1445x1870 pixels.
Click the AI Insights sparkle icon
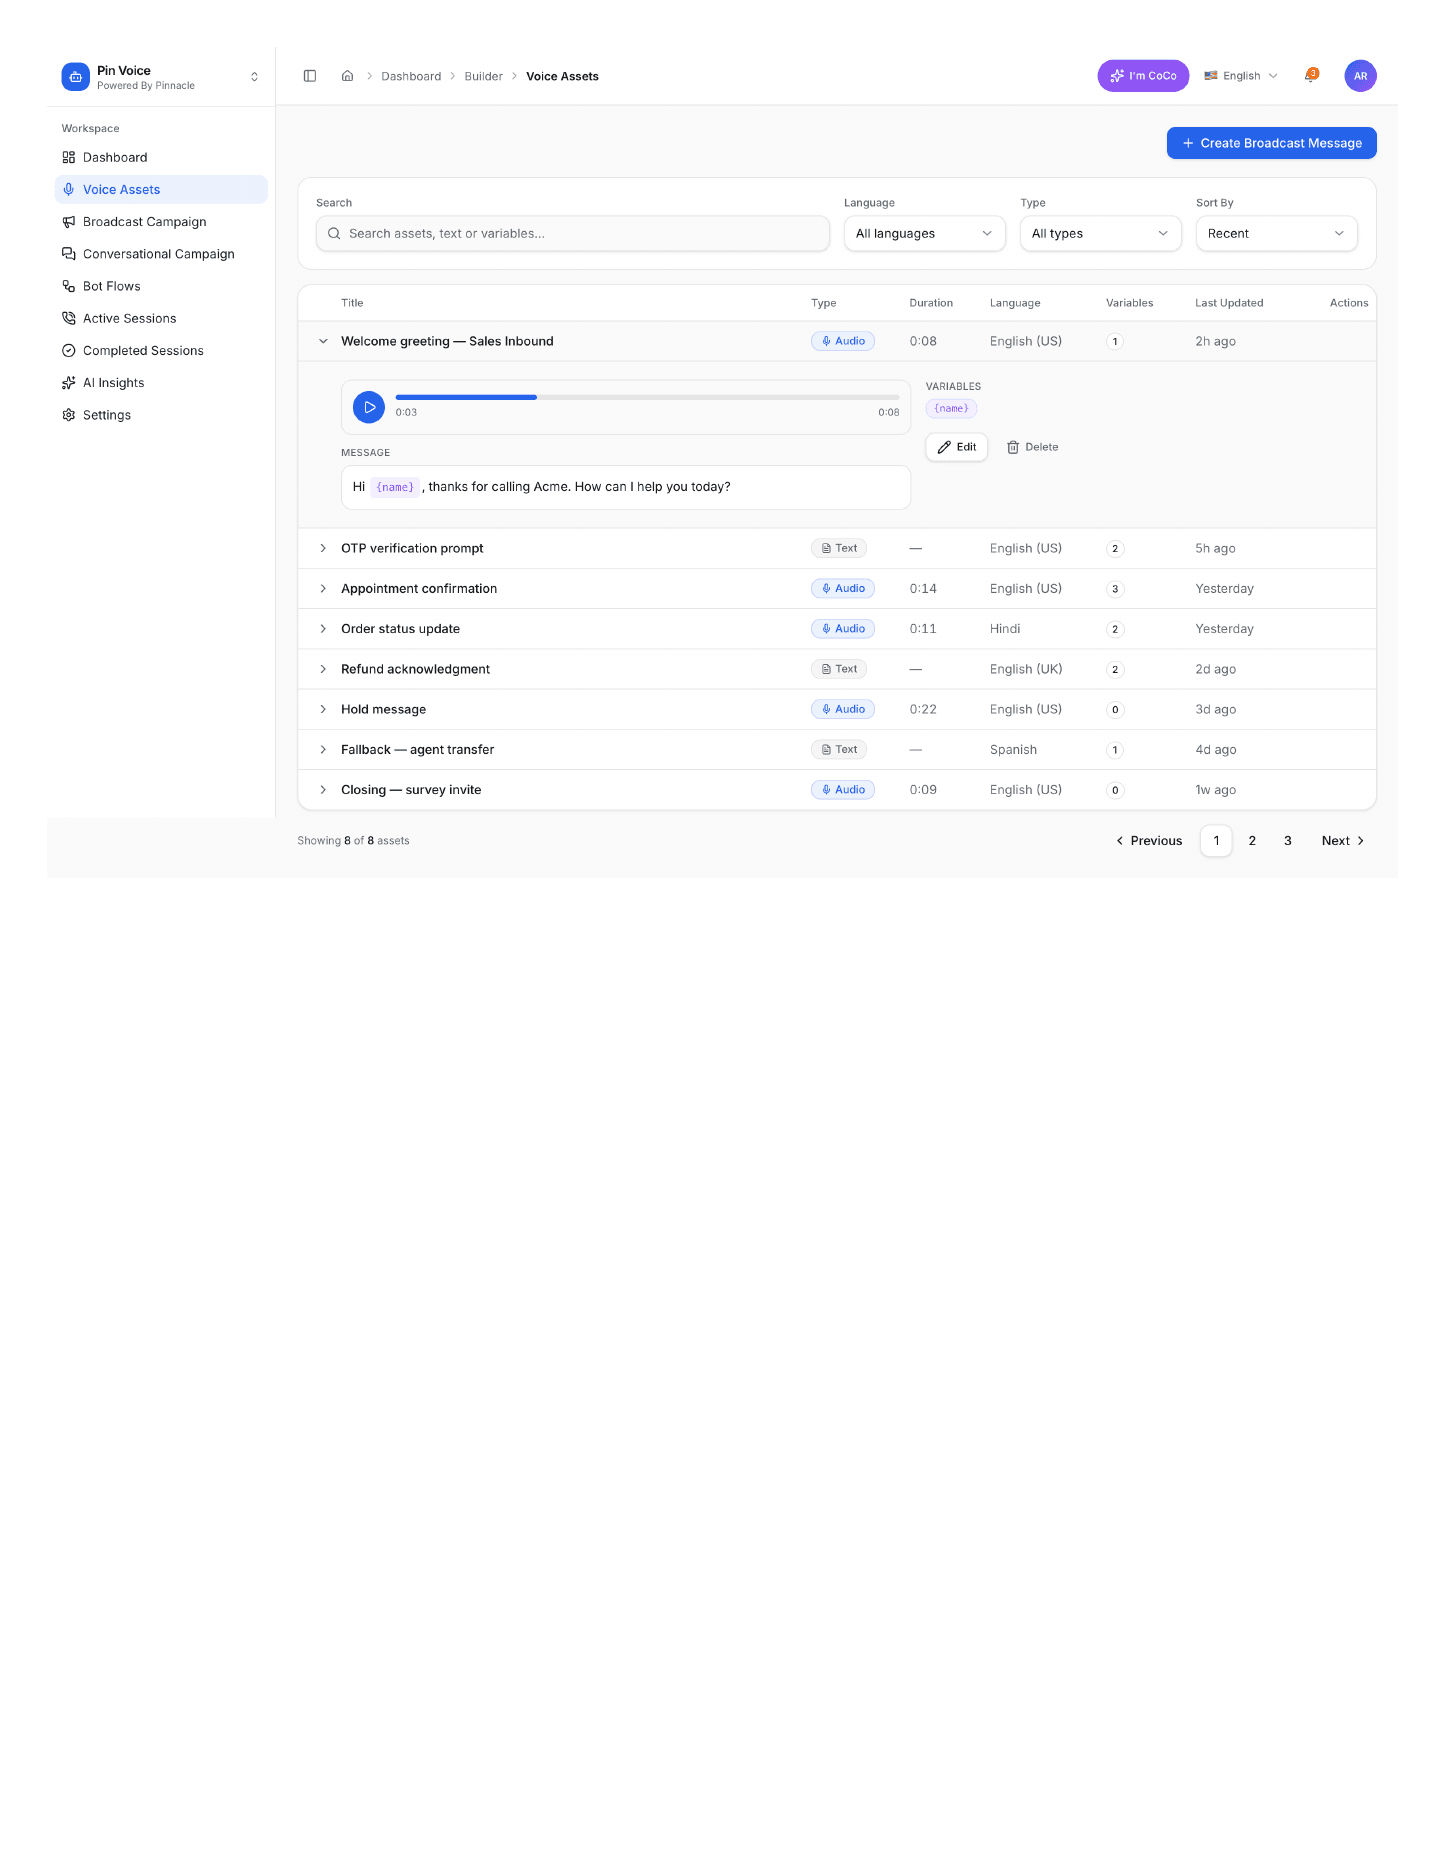coord(69,383)
